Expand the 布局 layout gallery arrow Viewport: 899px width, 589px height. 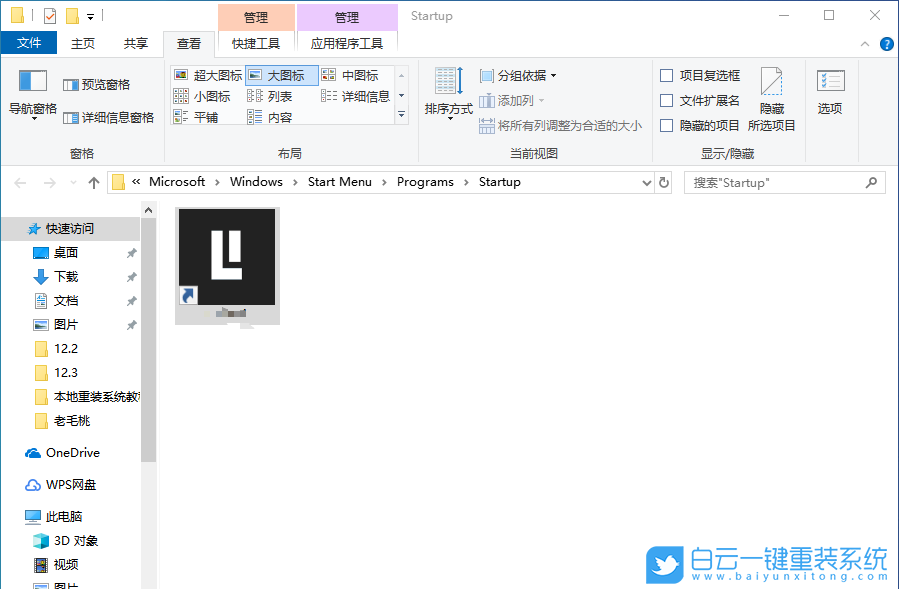point(402,112)
